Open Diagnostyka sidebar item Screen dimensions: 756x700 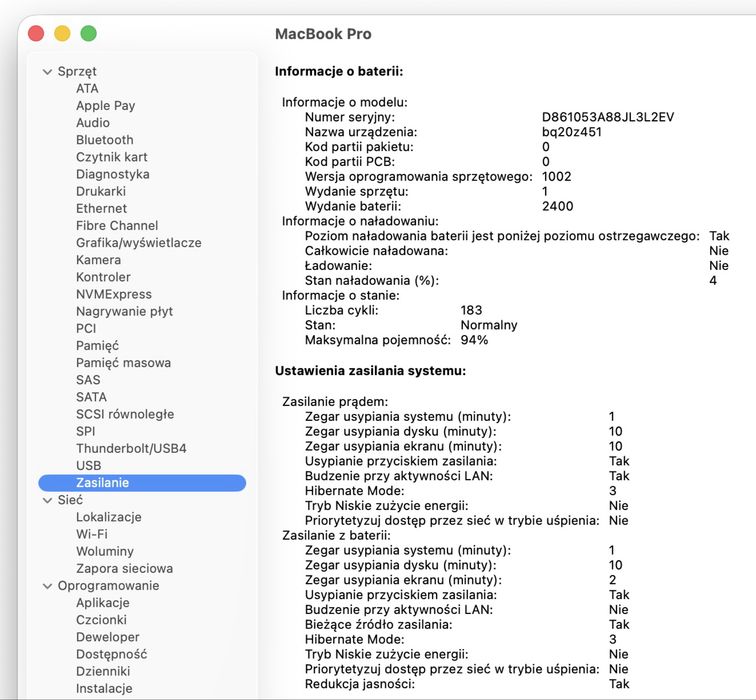(x=112, y=174)
